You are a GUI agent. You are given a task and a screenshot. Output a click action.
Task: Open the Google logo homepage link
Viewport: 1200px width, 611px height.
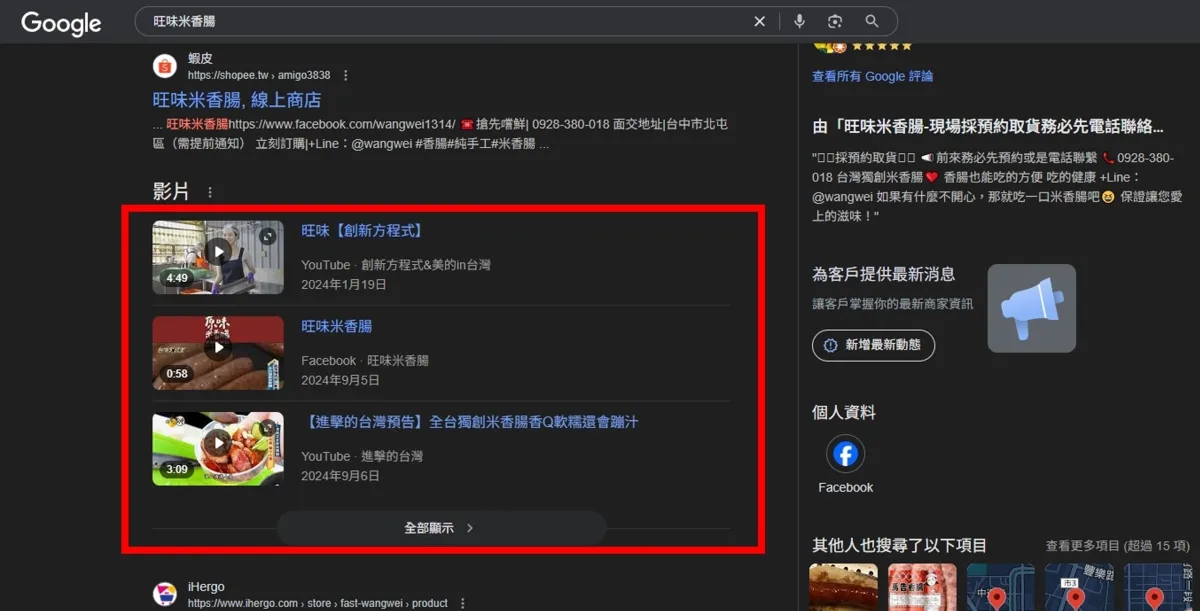point(61,23)
